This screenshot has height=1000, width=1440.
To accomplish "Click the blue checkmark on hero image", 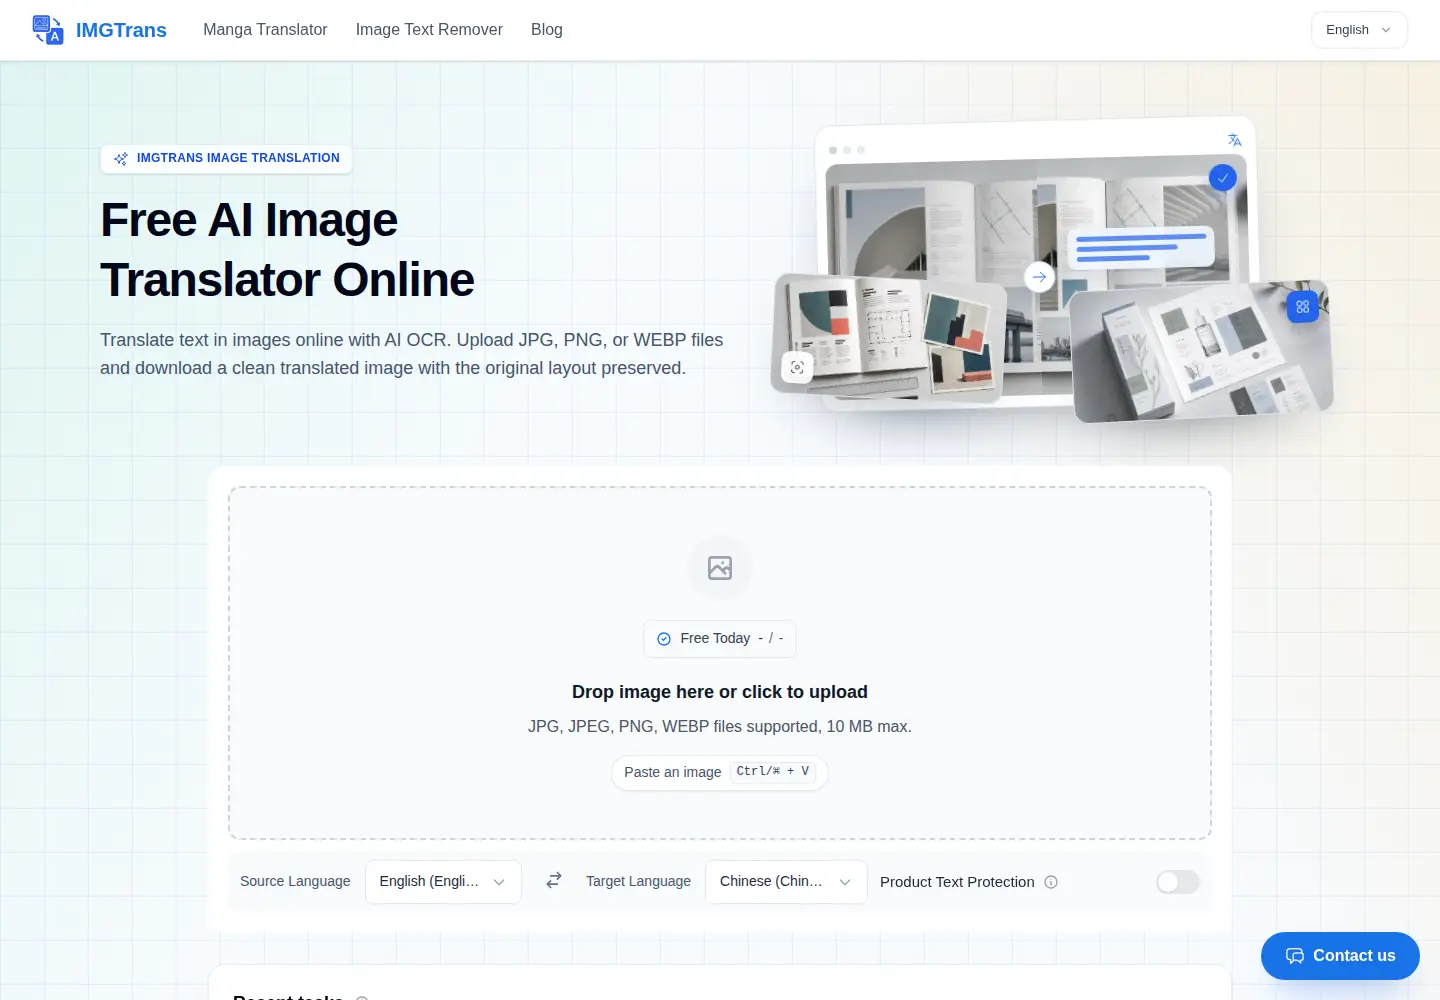I will (1223, 178).
